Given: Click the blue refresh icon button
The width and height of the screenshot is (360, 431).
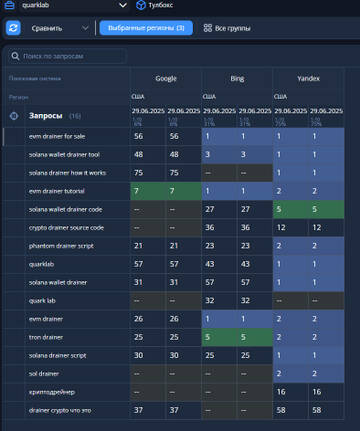Looking at the screenshot, I should tap(13, 28).
